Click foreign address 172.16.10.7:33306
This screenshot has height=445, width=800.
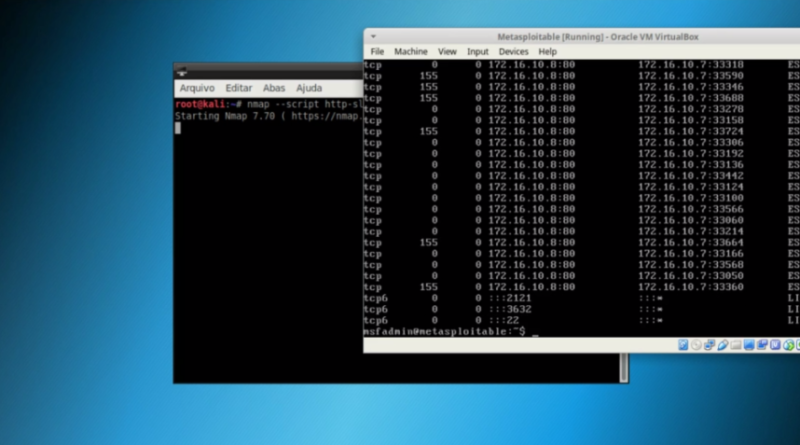(x=691, y=143)
